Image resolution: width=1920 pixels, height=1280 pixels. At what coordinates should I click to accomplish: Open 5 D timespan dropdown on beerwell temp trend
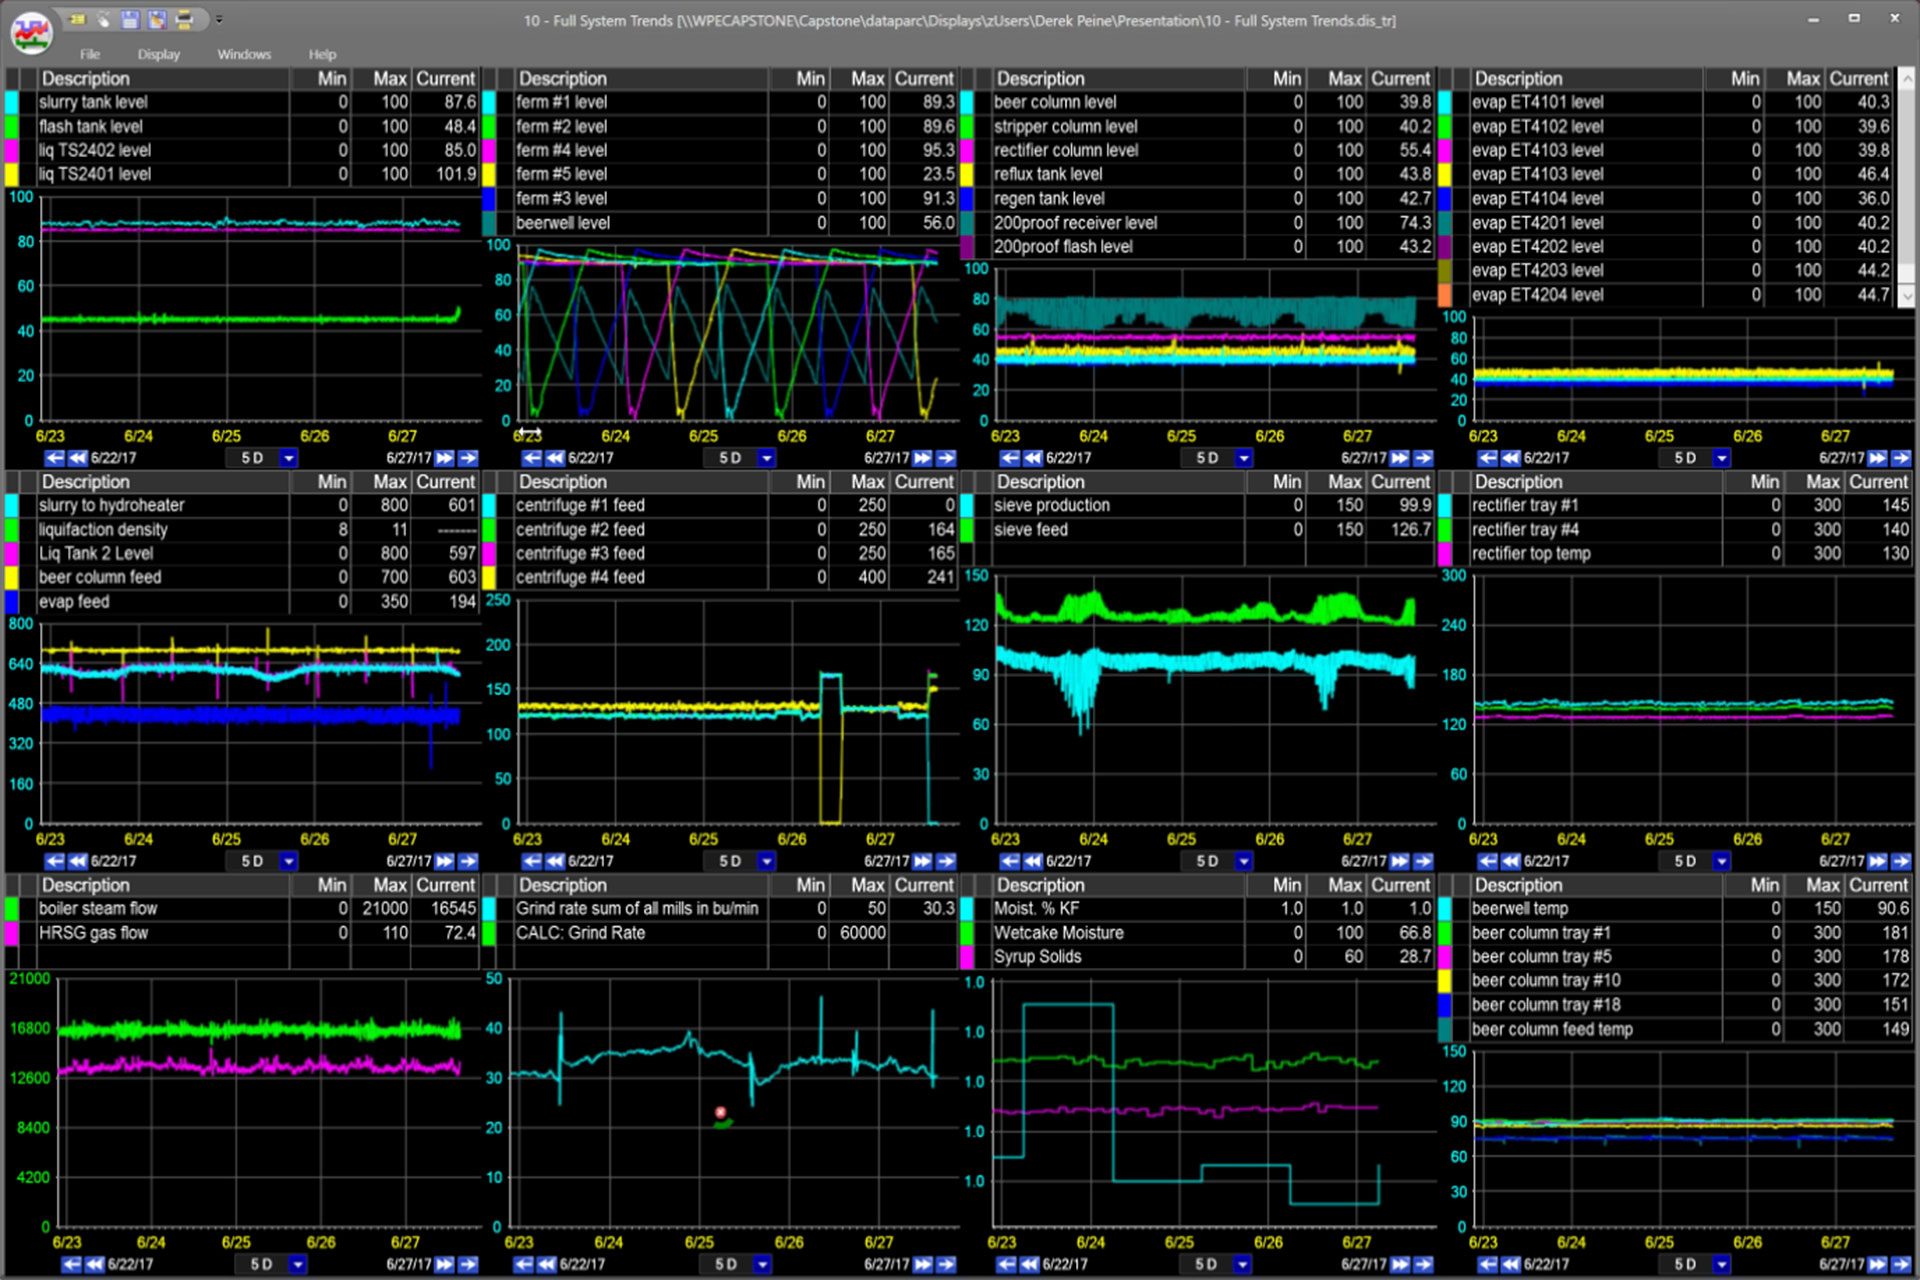tap(1721, 1264)
